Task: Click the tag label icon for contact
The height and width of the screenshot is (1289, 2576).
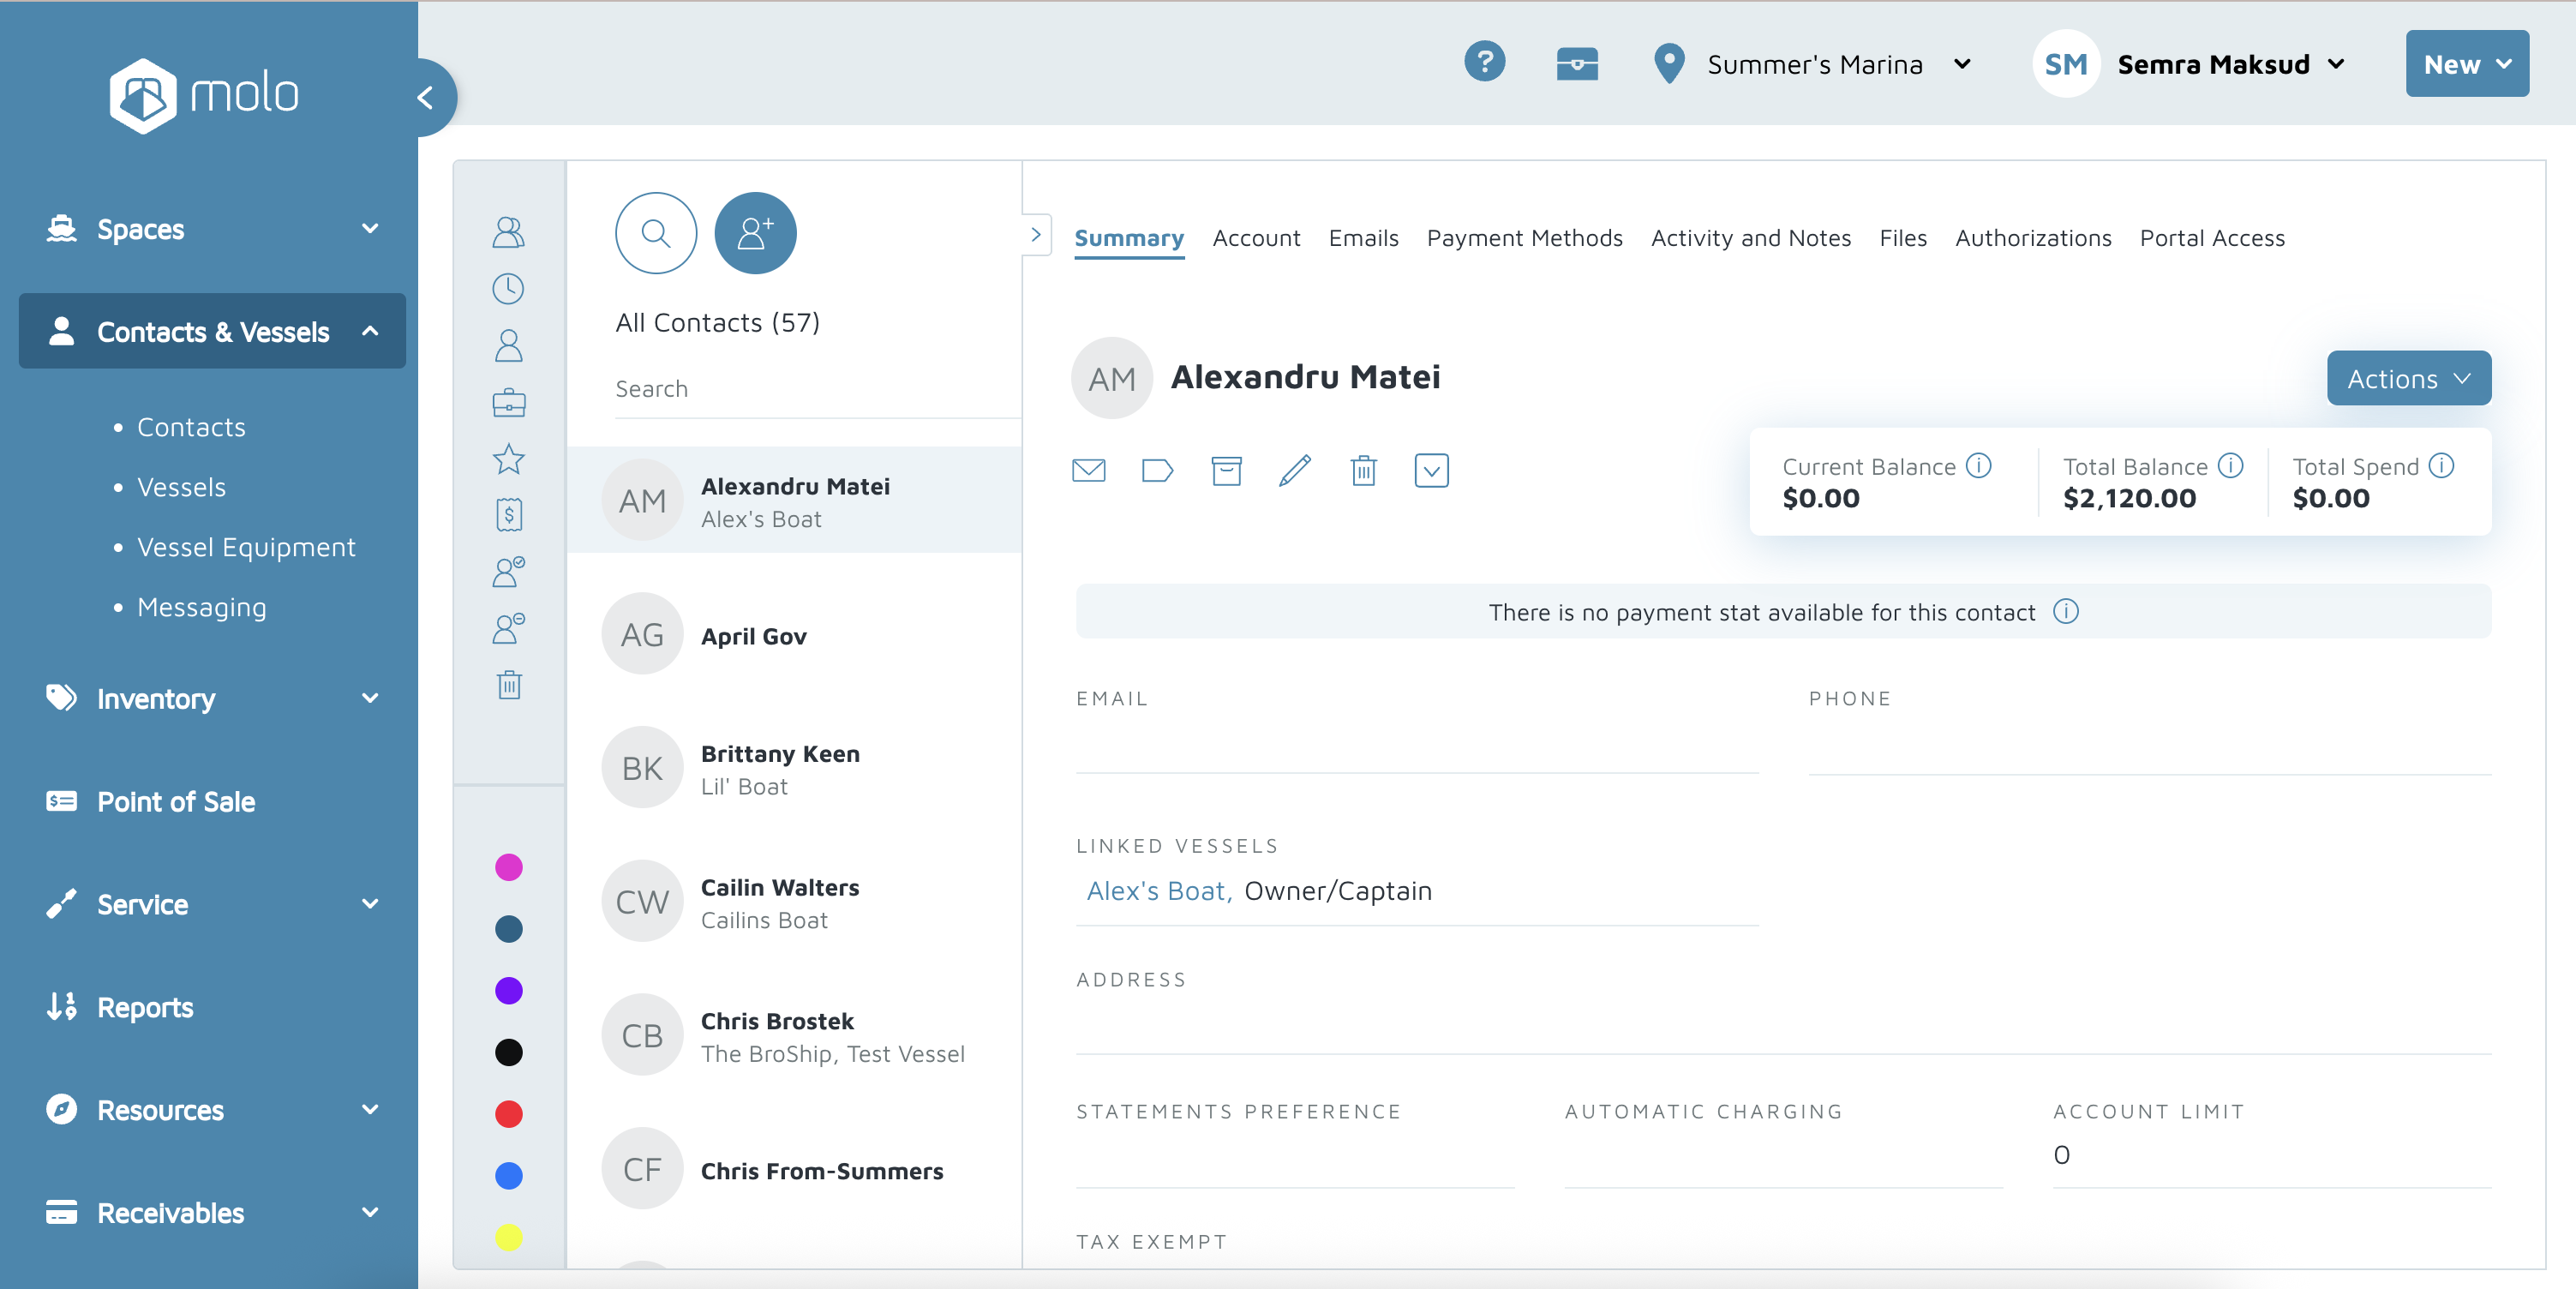Action: click(1157, 470)
